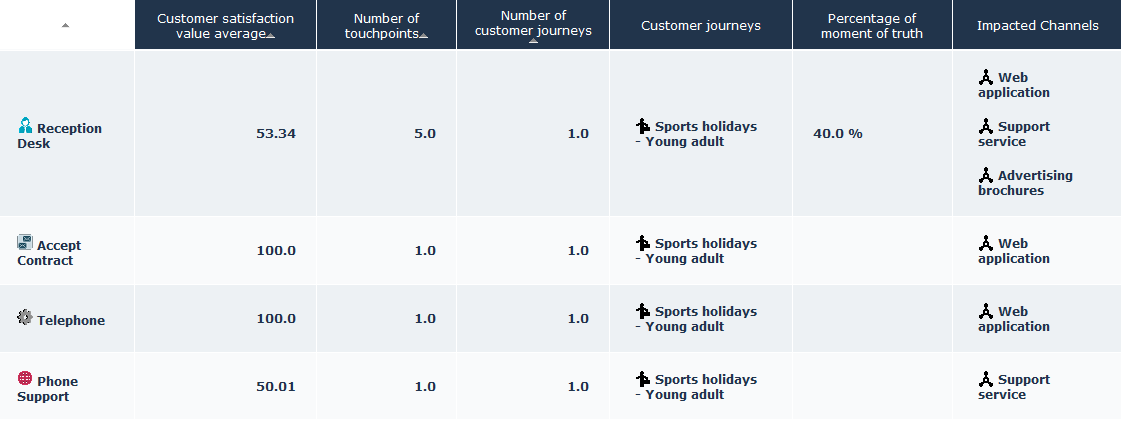Viewport: 1121px width, 421px height.
Task: Click sort arrow in first column header
Action: point(65,25)
